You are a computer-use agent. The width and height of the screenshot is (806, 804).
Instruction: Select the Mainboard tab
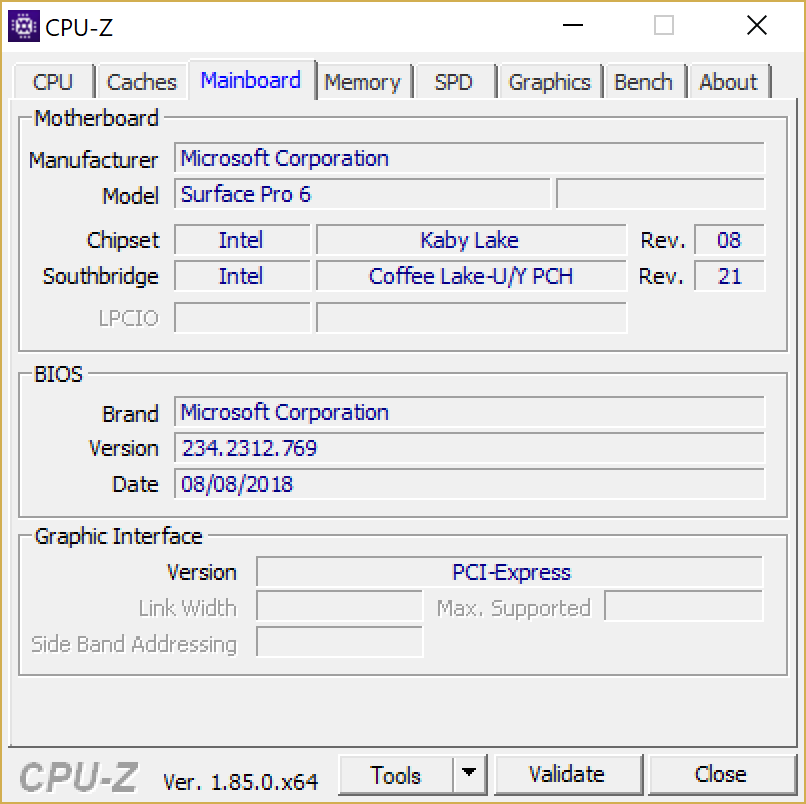point(251,80)
